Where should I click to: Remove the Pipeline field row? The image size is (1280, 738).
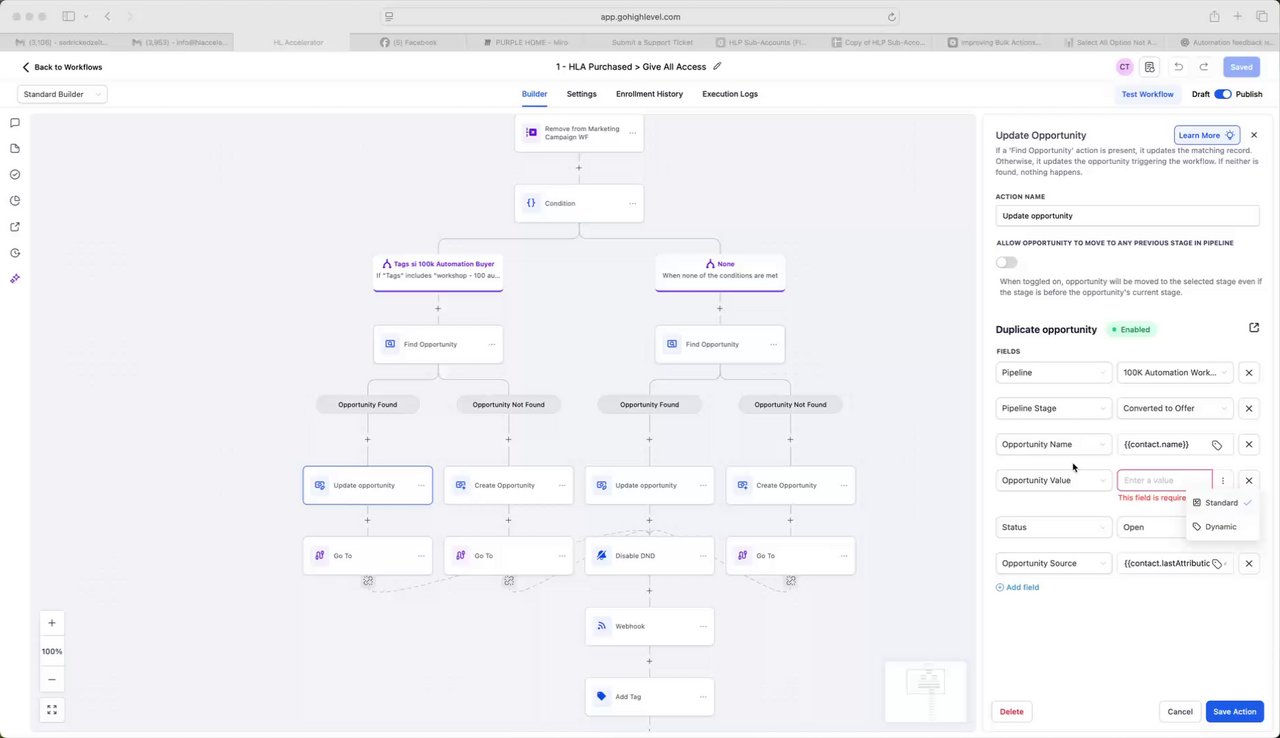[x=1248, y=373]
